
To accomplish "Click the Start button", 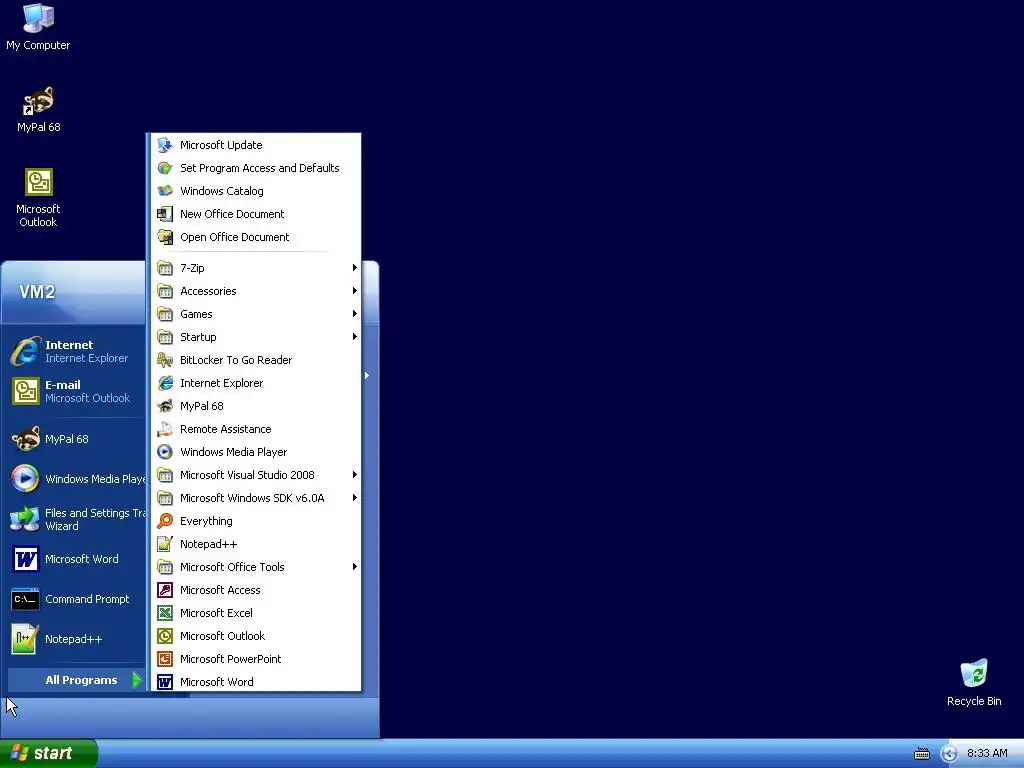I will (x=48, y=753).
